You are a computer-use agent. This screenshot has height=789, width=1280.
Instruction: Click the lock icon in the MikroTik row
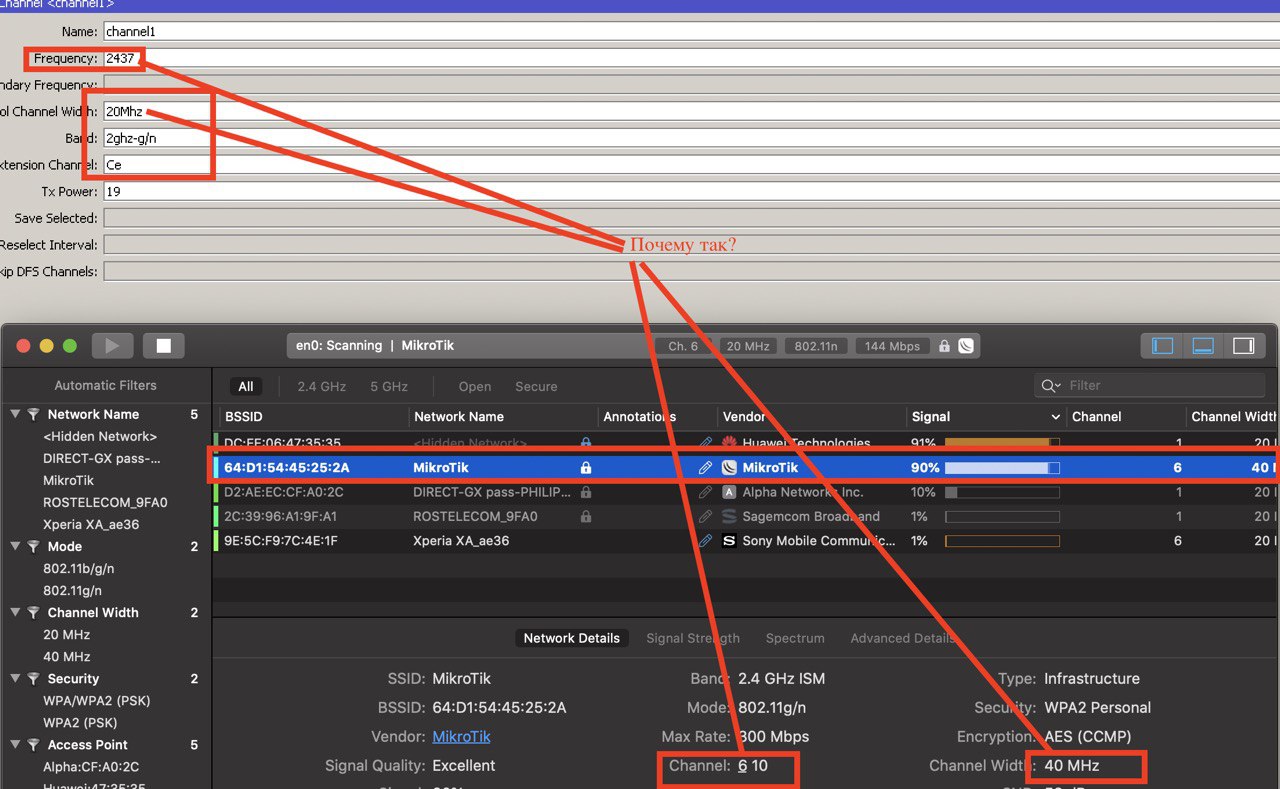click(586, 467)
